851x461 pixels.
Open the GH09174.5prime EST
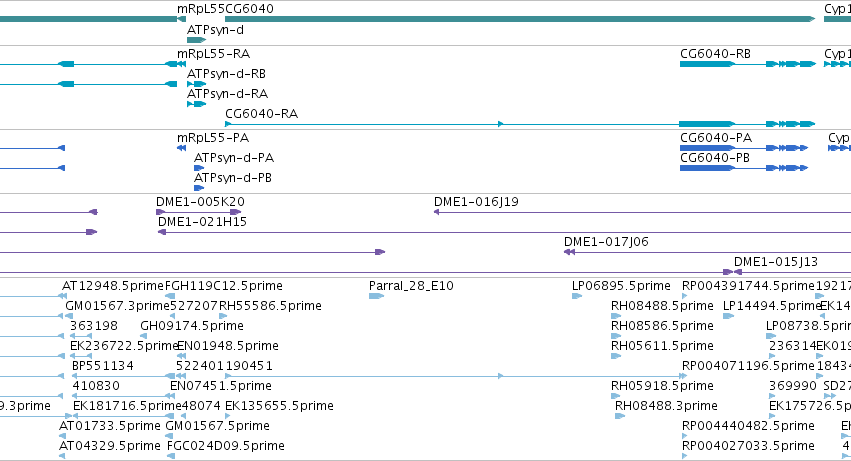click(144, 336)
